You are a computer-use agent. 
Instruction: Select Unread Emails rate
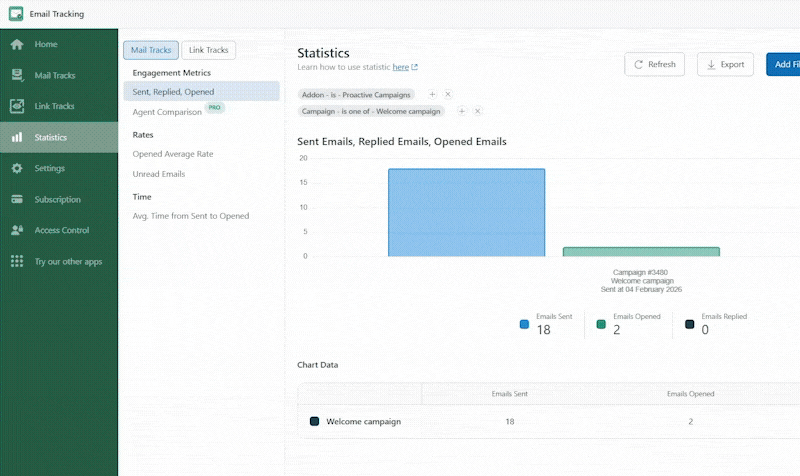[x=159, y=174]
